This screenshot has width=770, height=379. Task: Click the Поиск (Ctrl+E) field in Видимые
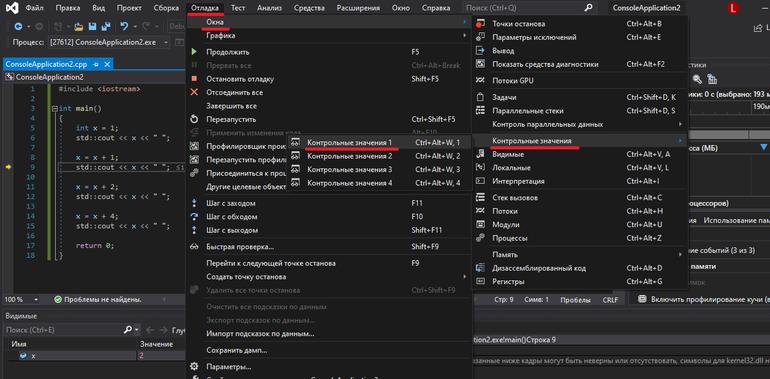pos(63,330)
